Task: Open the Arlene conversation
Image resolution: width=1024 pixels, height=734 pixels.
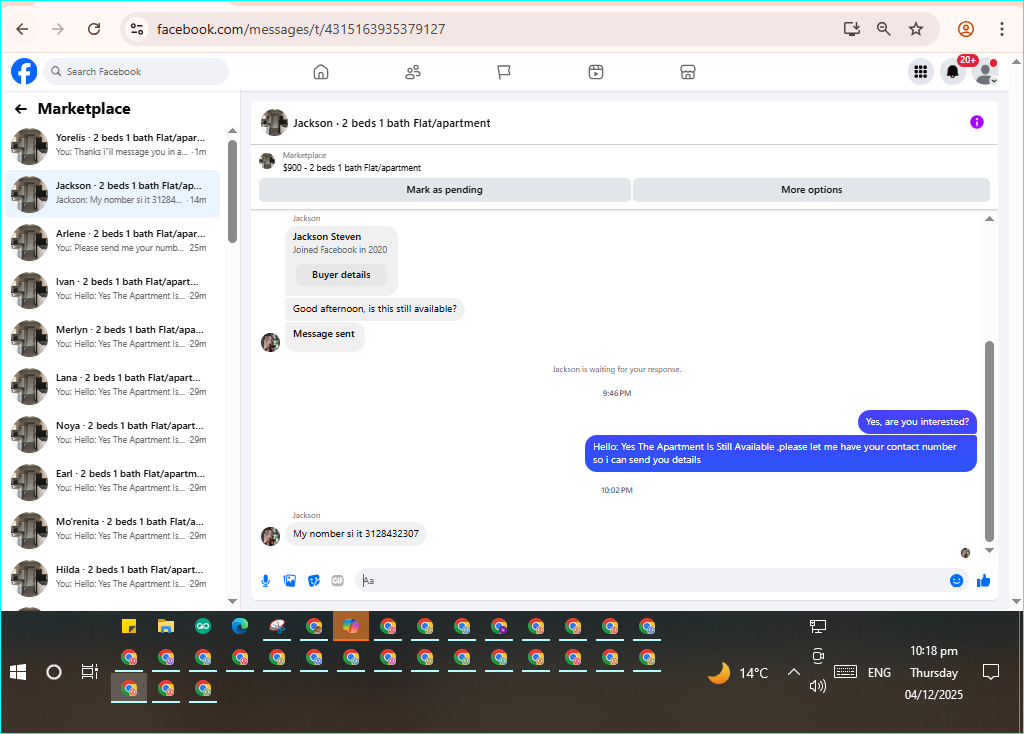Action: coord(112,242)
